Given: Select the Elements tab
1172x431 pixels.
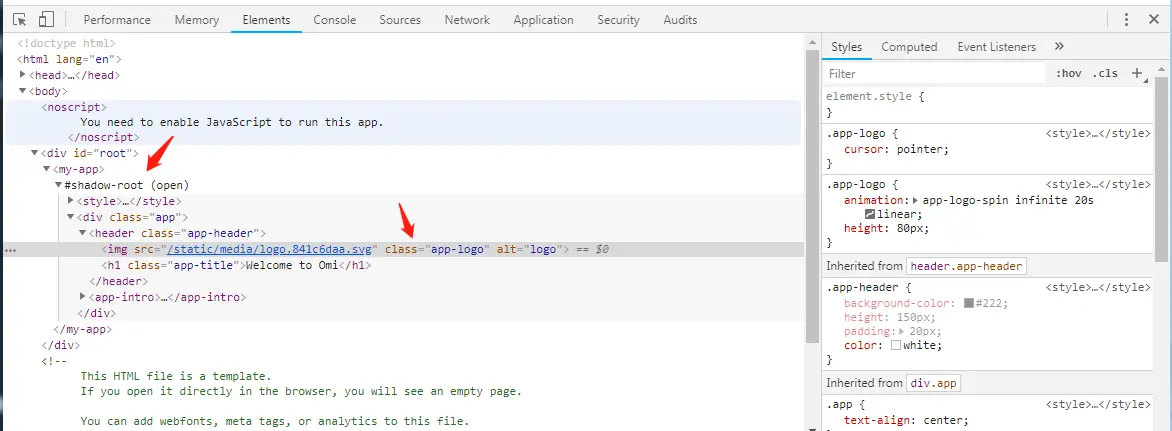Looking at the screenshot, I should [266, 20].
